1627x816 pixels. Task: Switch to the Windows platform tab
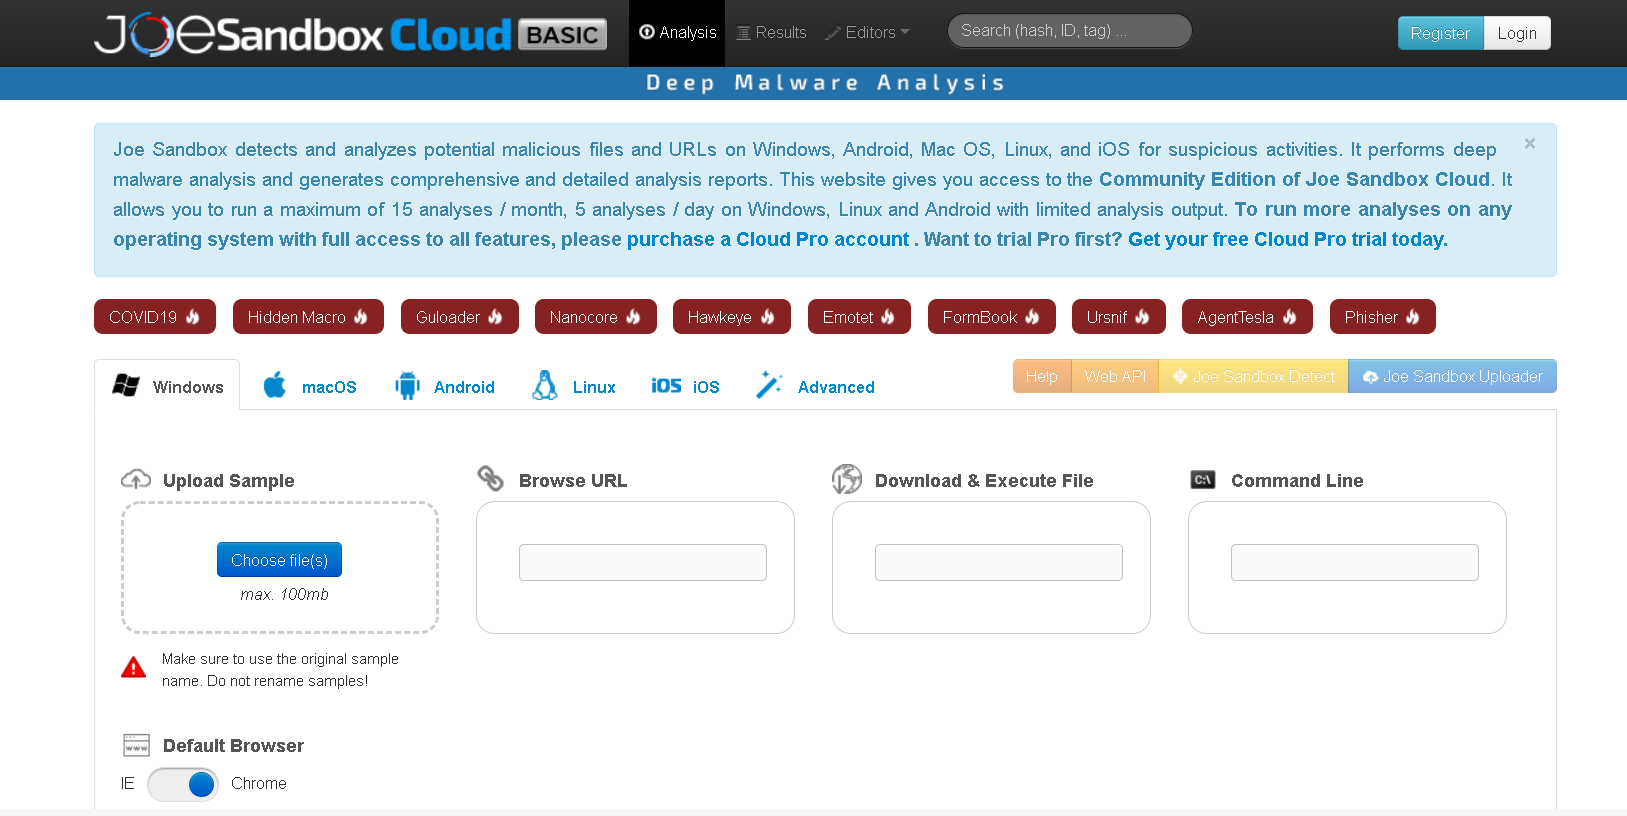tap(167, 386)
